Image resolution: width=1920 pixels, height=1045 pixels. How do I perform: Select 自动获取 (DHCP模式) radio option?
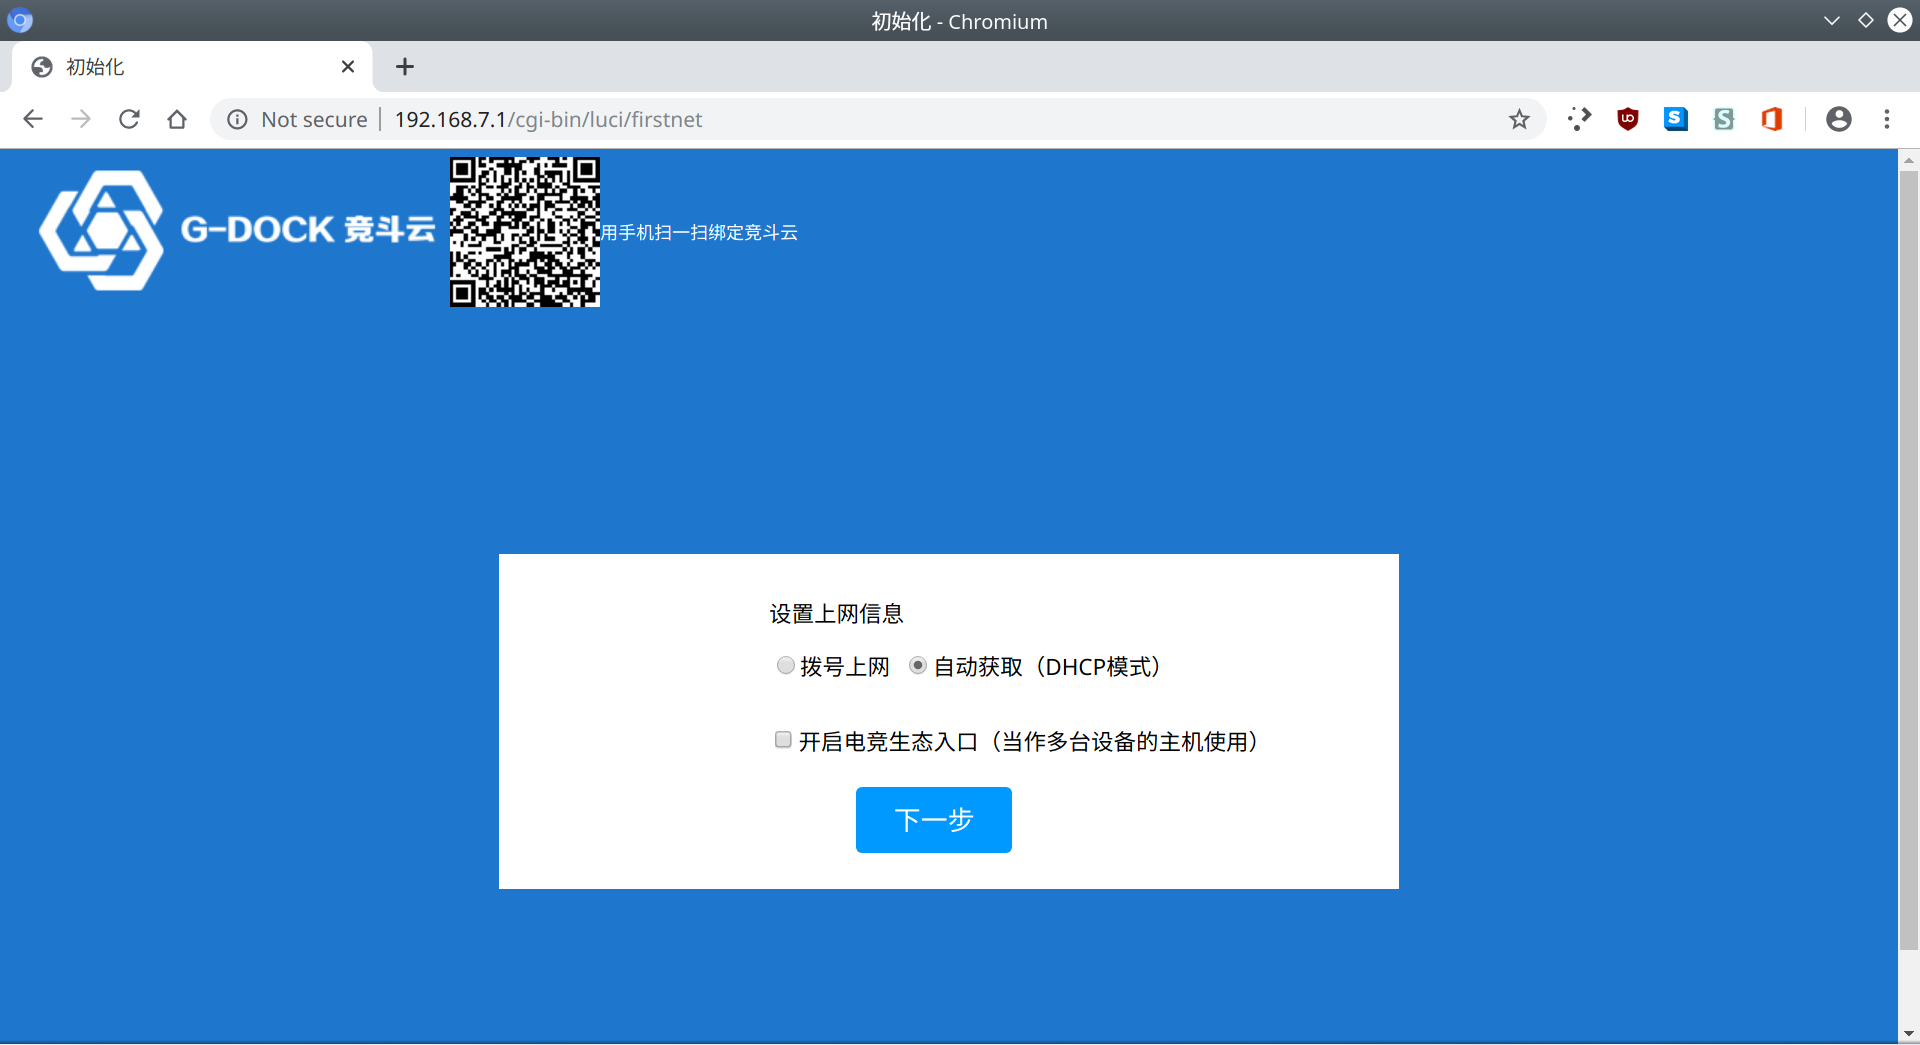click(917, 666)
